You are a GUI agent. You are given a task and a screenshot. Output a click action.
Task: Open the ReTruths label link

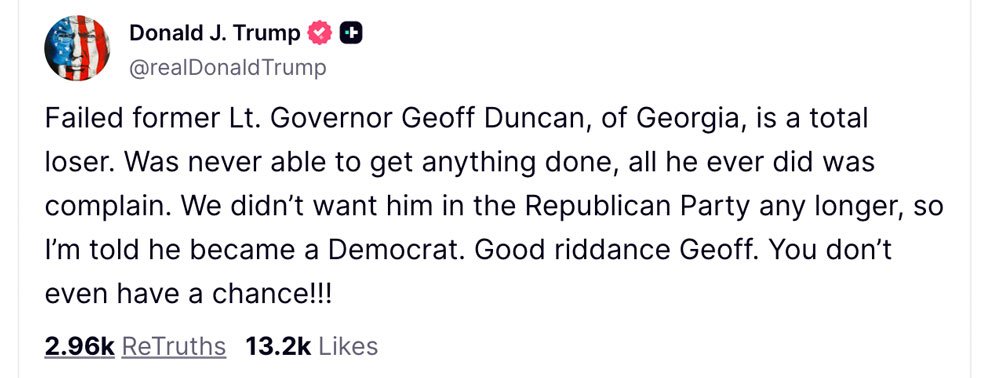click(x=173, y=346)
